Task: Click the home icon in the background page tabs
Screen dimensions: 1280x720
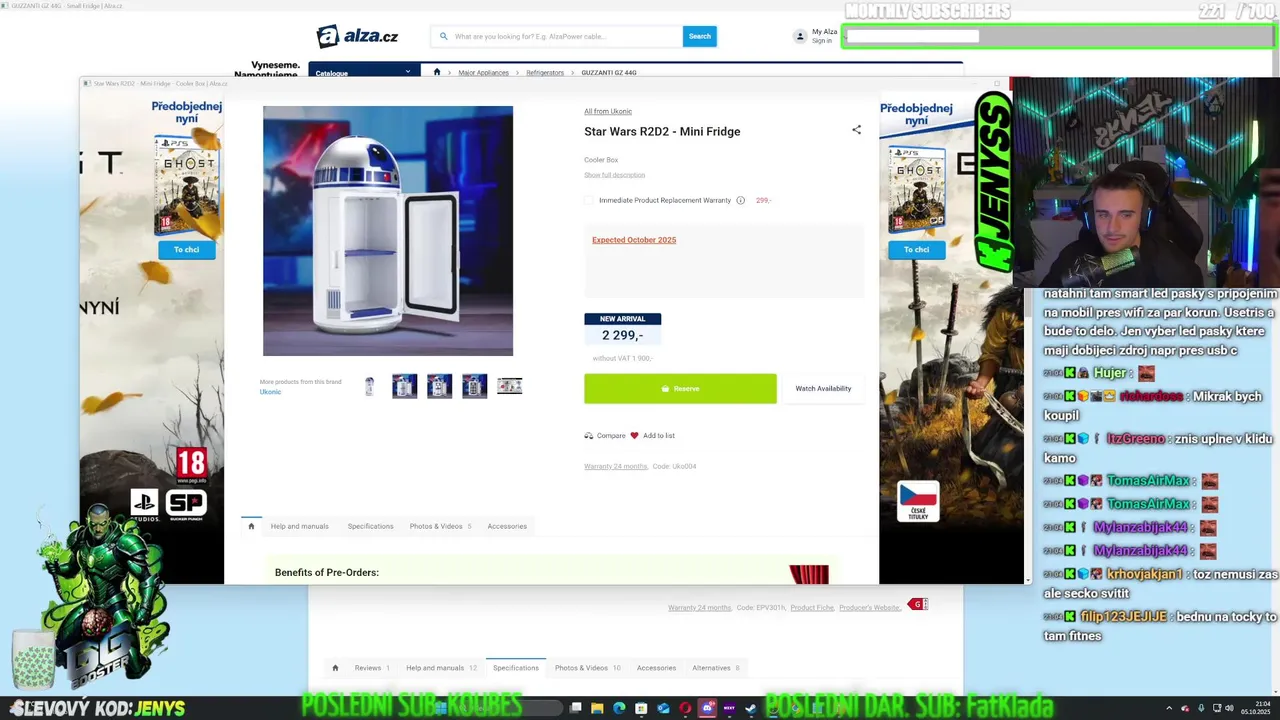Action: pyautogui.click(x=335, y=668)
